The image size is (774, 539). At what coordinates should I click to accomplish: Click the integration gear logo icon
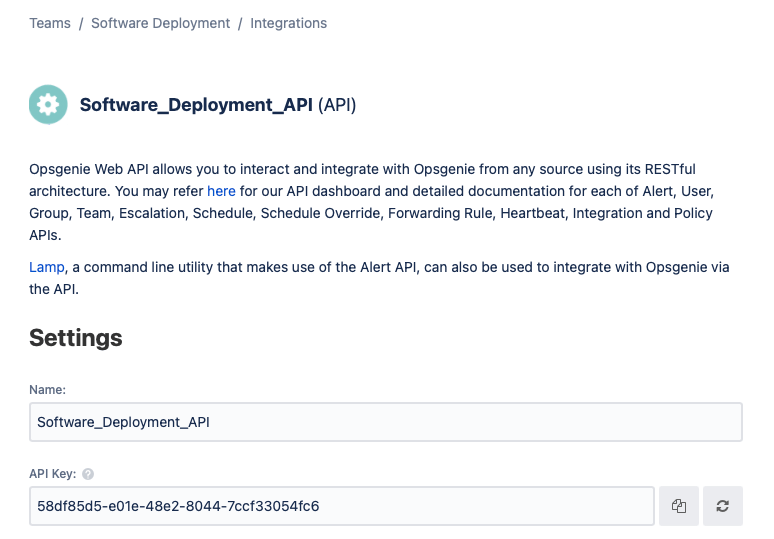(48, 104)
